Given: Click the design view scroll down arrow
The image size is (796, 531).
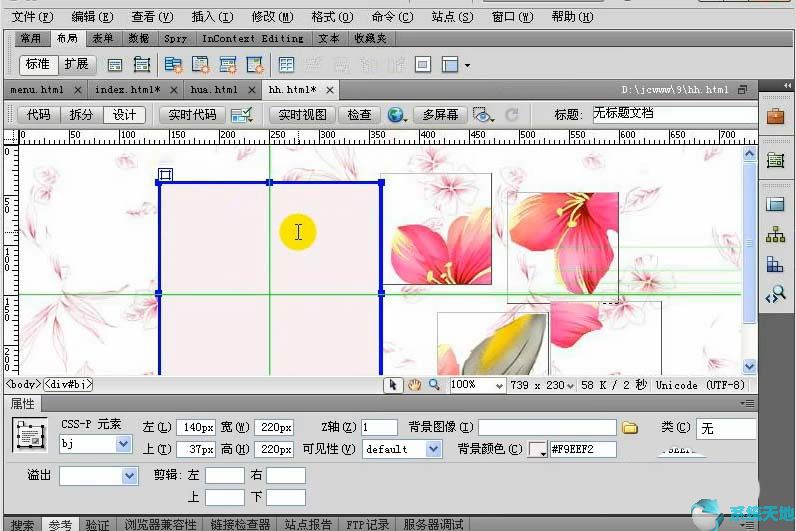Looking at the screenshot, I should tap(749, 366).
